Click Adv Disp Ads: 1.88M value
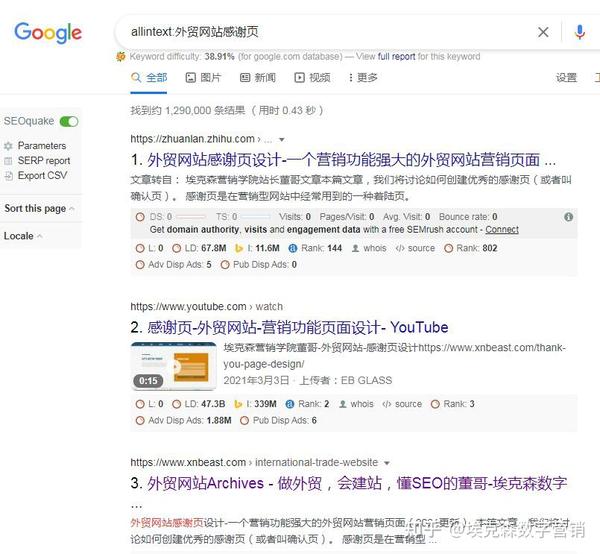The width and height of the screenshot is (600, 554). [183, 421]
